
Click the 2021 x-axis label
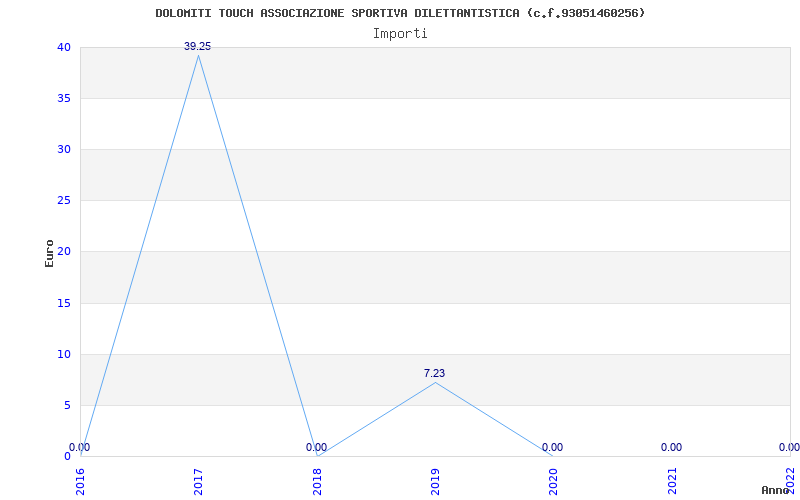tap(672, 483)
